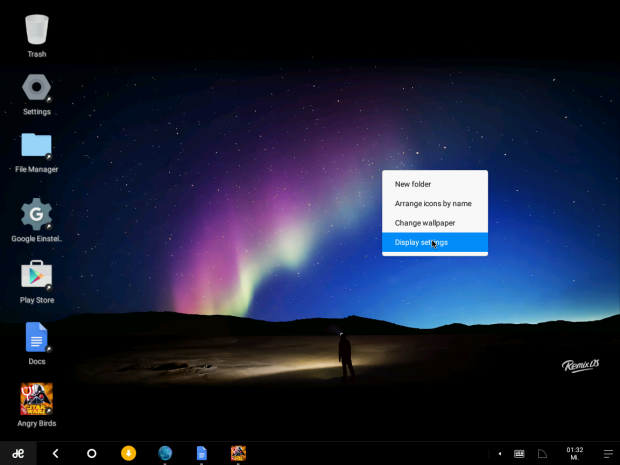Viewport: 620px width, 465px height.
Task: Select the Google Einstellungen gear icon
Action: pyautogui.click(x=36, y=214)
